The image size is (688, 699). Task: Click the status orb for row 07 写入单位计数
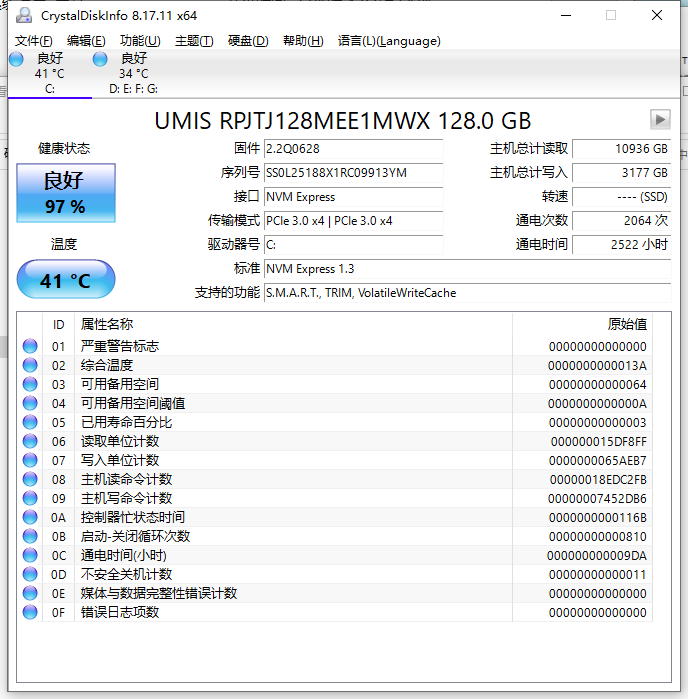pos(30,460)
